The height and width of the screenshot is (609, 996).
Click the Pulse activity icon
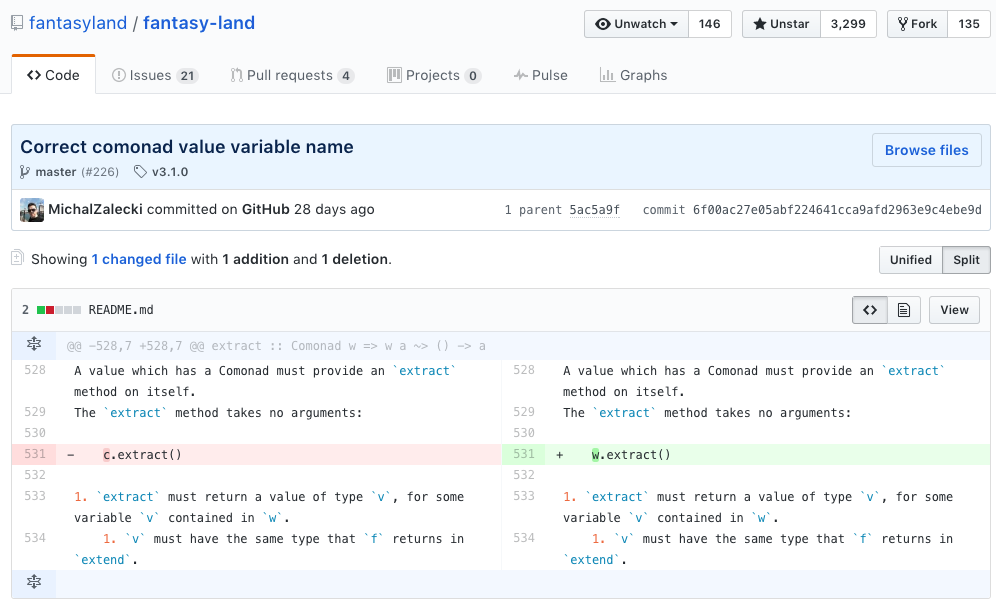click(x=520, y=76)
